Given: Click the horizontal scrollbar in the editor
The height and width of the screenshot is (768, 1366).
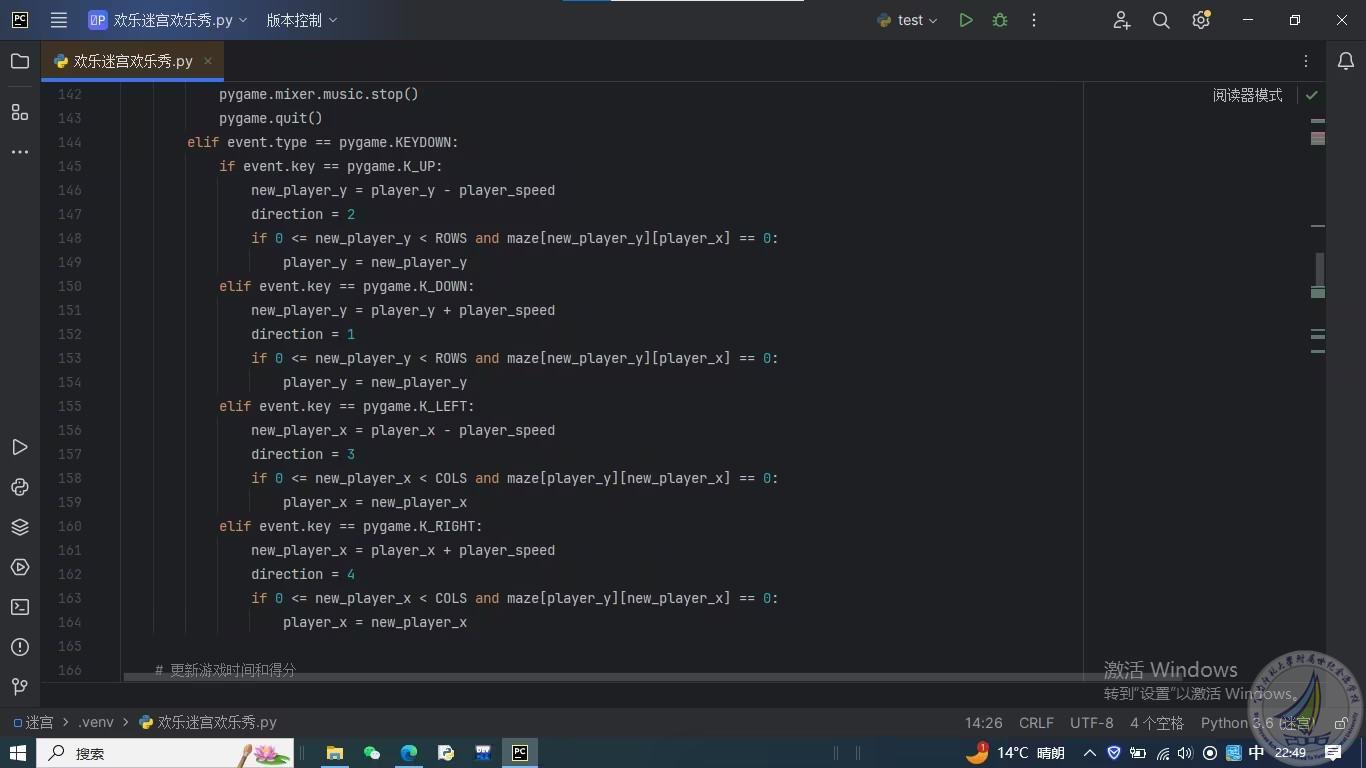Looking at the screenshot, I should [x=600, y=677].
